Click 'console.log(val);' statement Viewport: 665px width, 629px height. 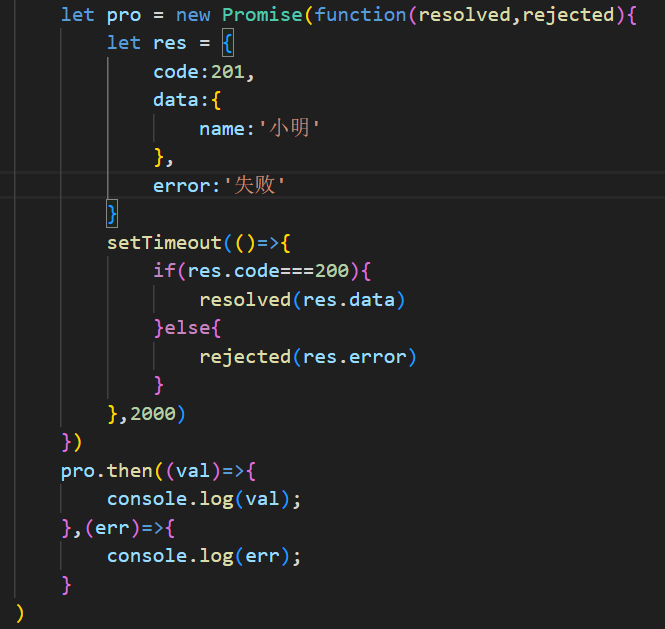tap(204, 499)
